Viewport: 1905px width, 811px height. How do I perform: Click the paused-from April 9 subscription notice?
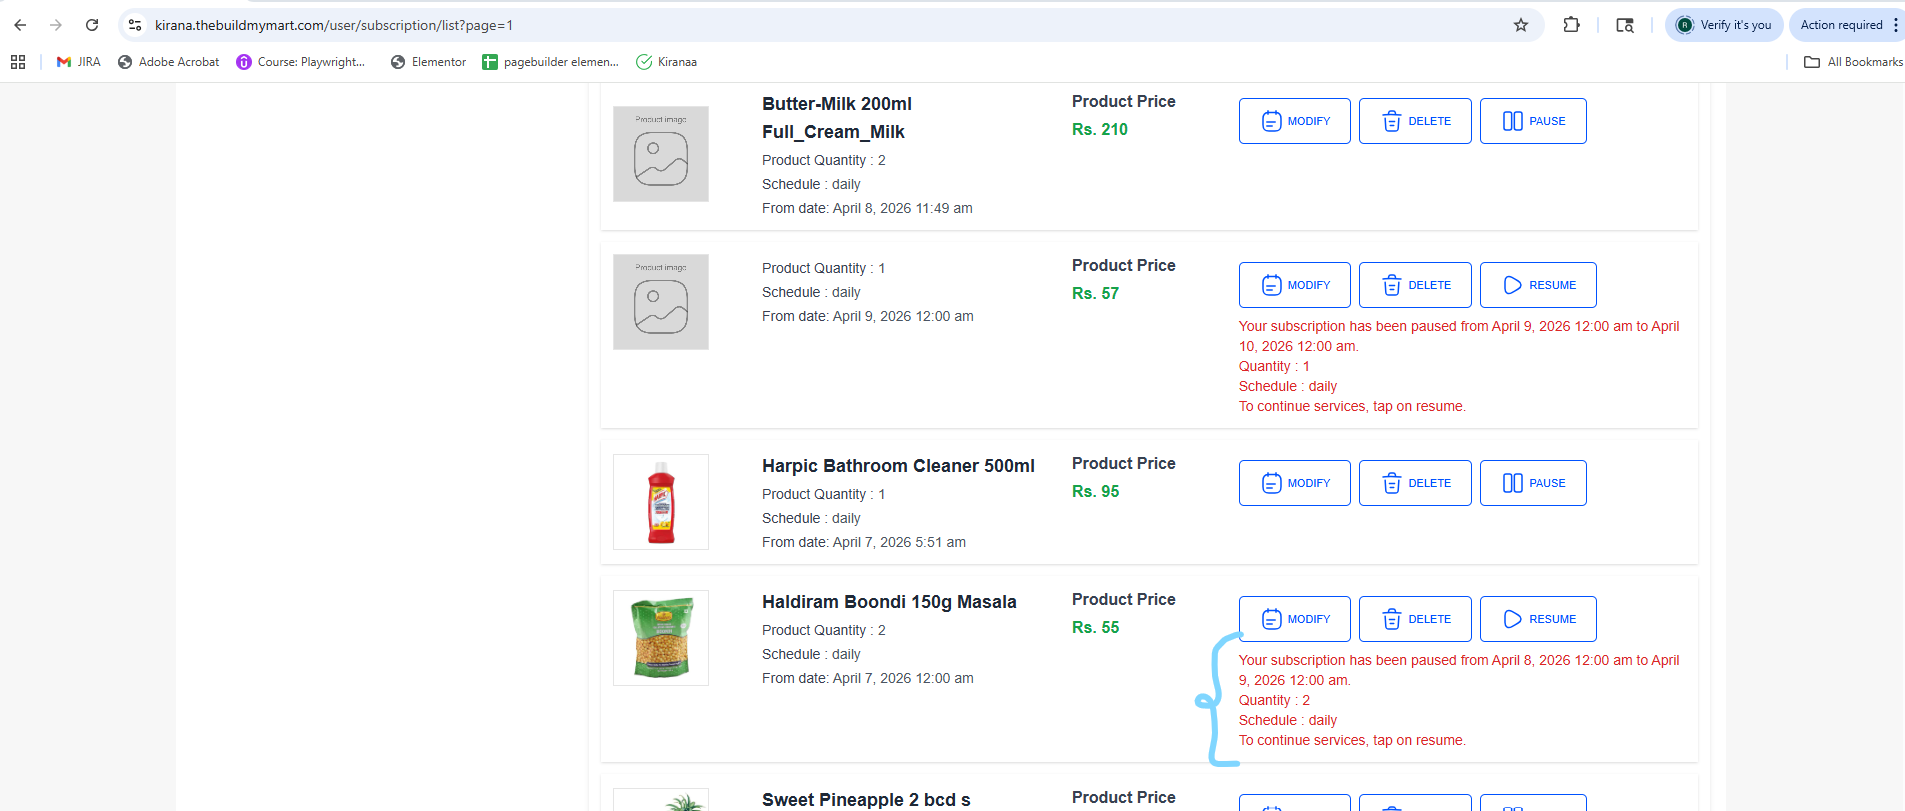1459,366
